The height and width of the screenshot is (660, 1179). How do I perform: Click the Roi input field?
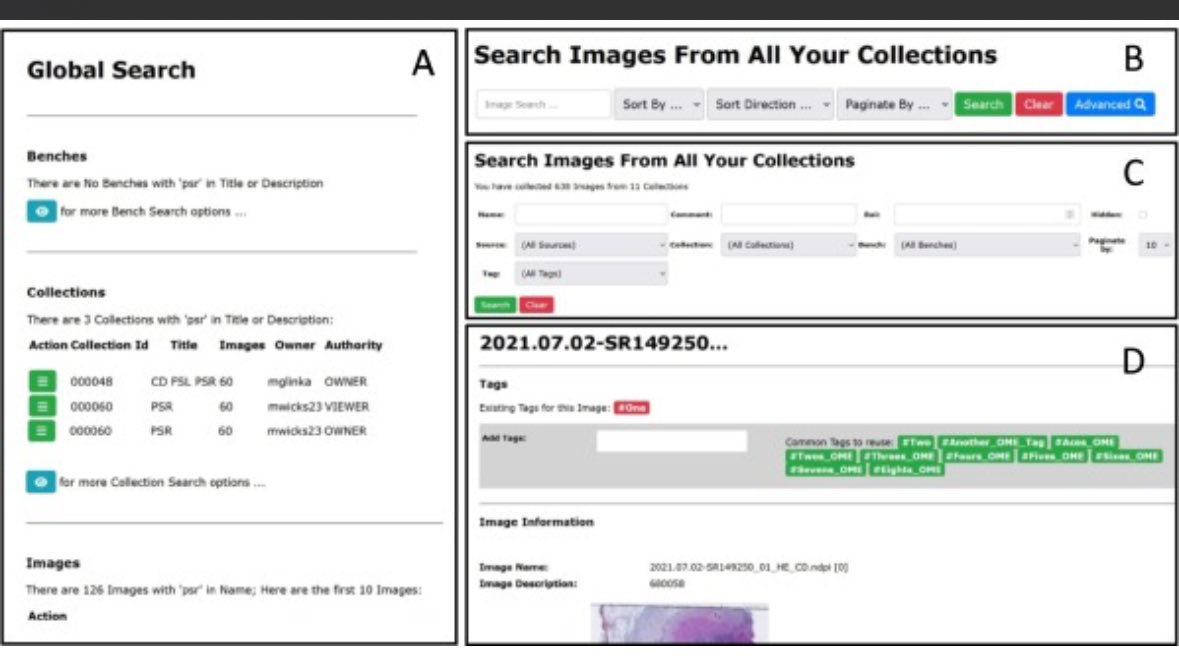tap(987, 214)
